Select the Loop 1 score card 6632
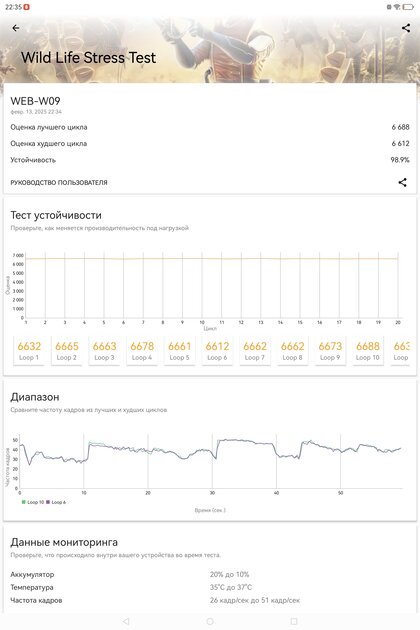420x630 pixels. (x=29, y=351)
